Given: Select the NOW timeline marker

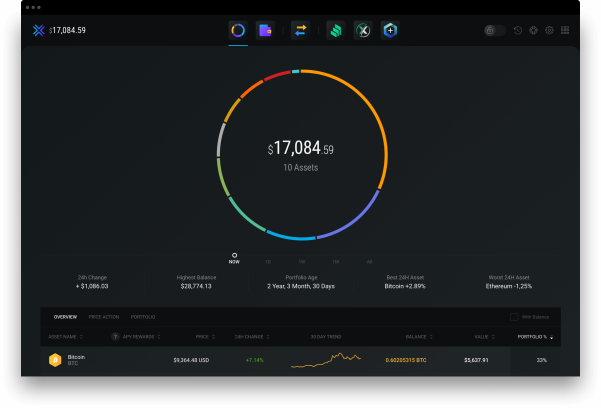Looking at the screenshot, I should coord(234,258).
